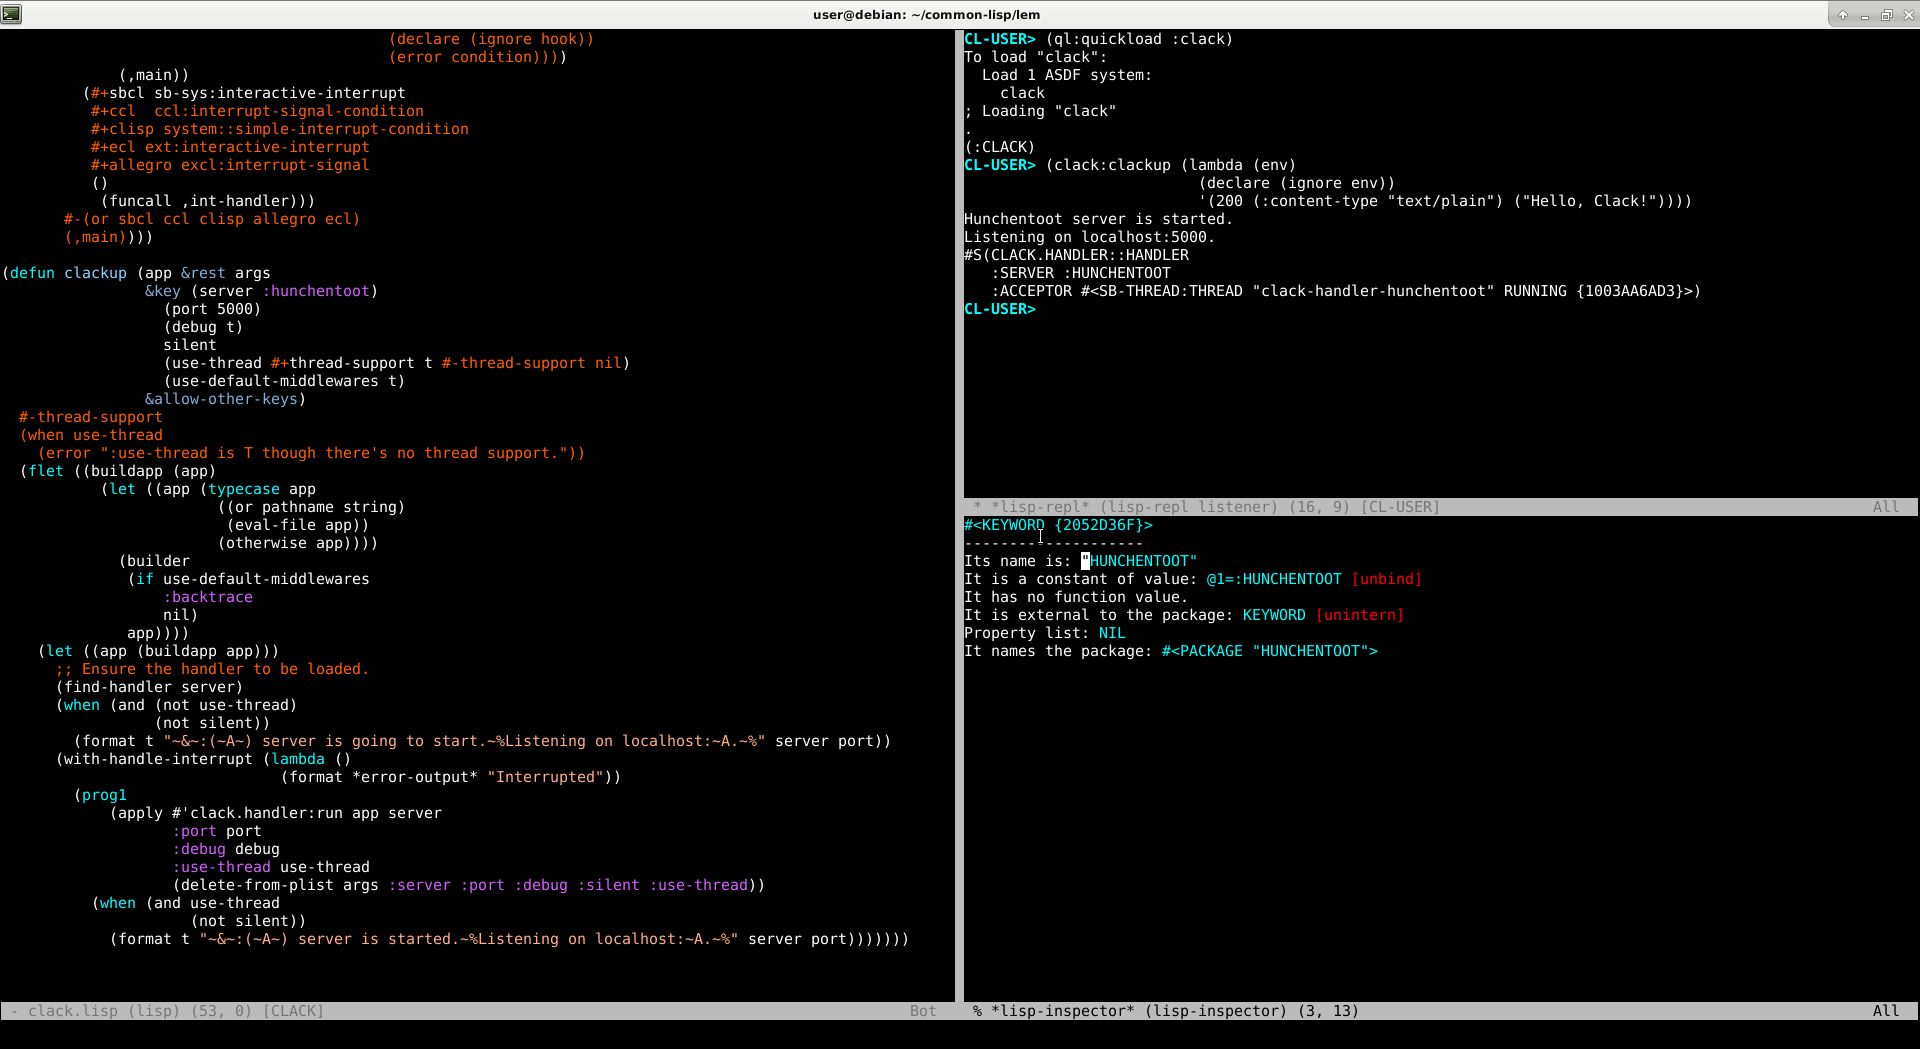
Task: Click the up-arrow button in title bar
Action: pos(1842,15)
